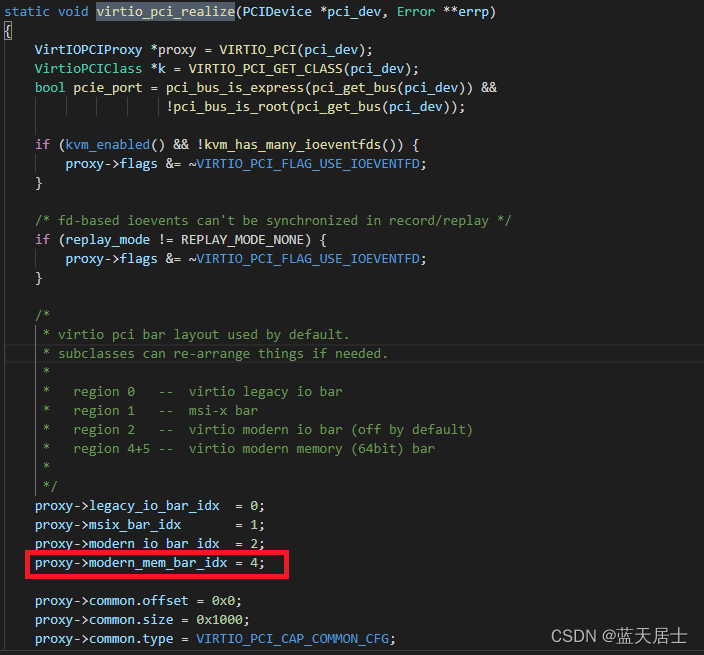Click the VirtIOPCIProxy type on the proxy declaration line
Screen dimensions: 704x655
[88, 49]
